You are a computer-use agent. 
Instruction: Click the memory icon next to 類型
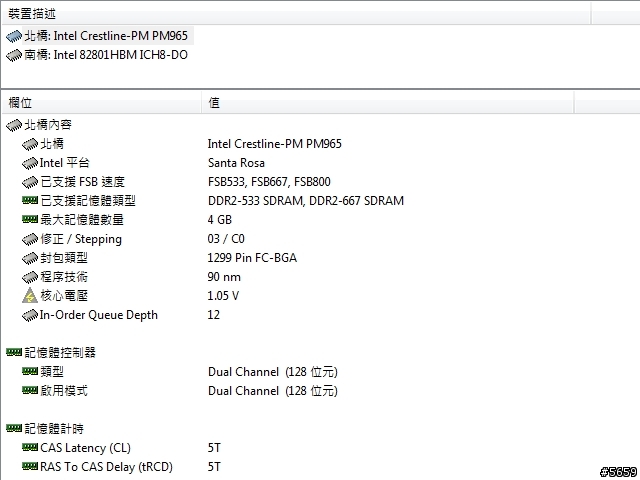[x=30, y=371]
